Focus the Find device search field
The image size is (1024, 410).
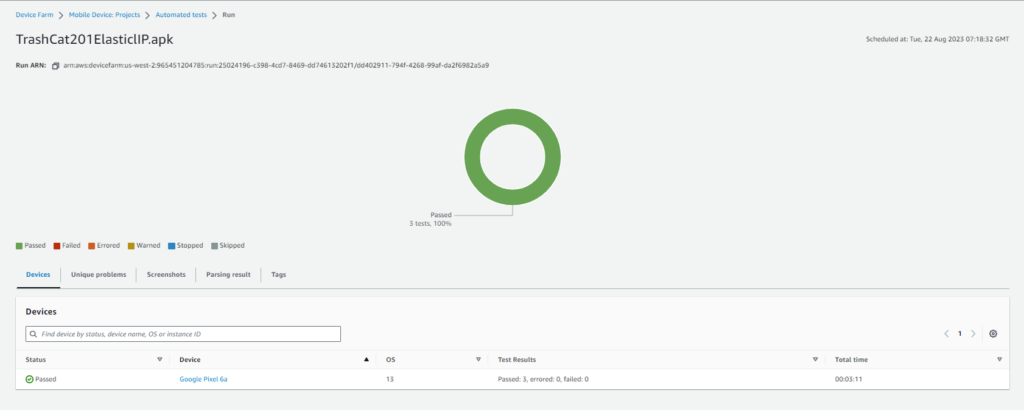pyautogui.click(x=183, y=334)
